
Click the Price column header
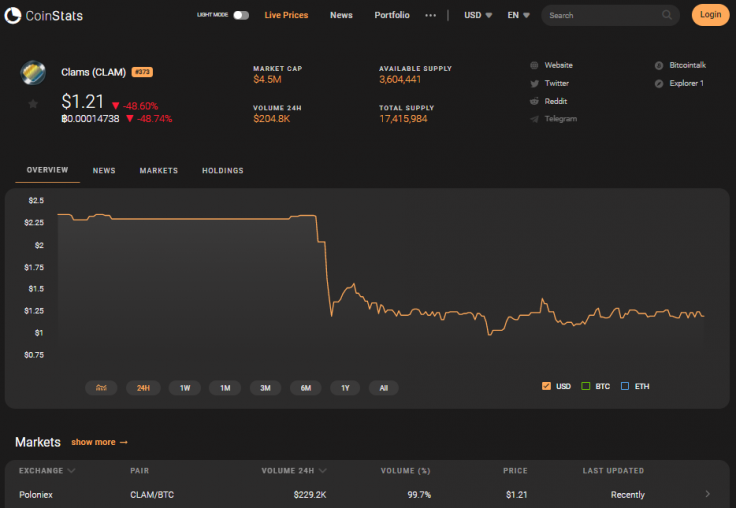515,470
